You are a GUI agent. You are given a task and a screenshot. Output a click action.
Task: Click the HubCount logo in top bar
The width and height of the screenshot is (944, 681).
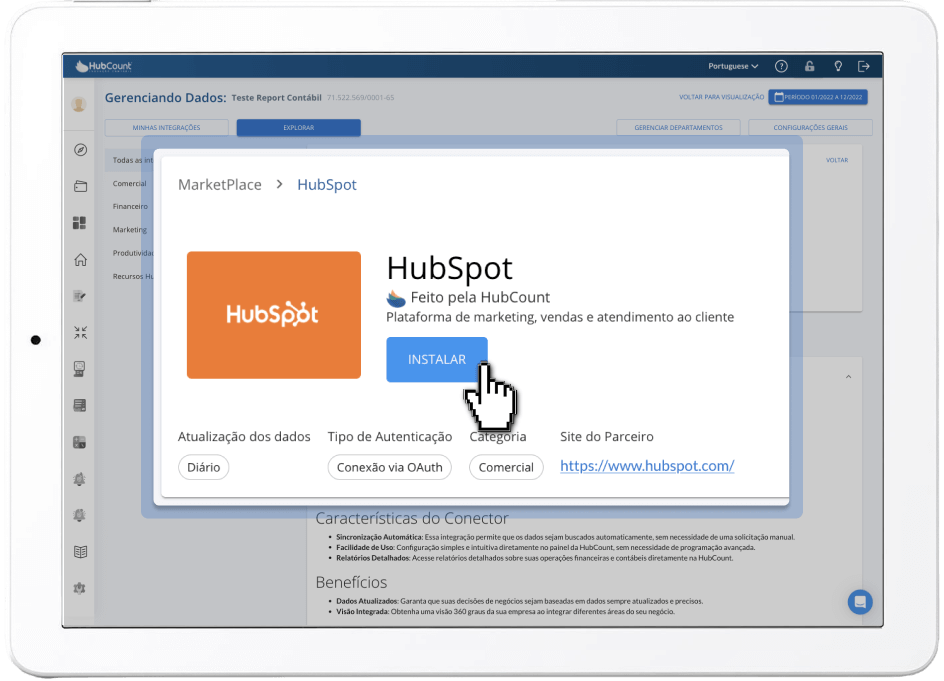pos(104,66)
